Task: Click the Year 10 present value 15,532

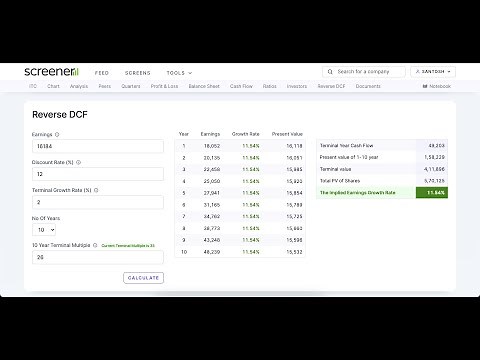Action: tap(294, 252)
